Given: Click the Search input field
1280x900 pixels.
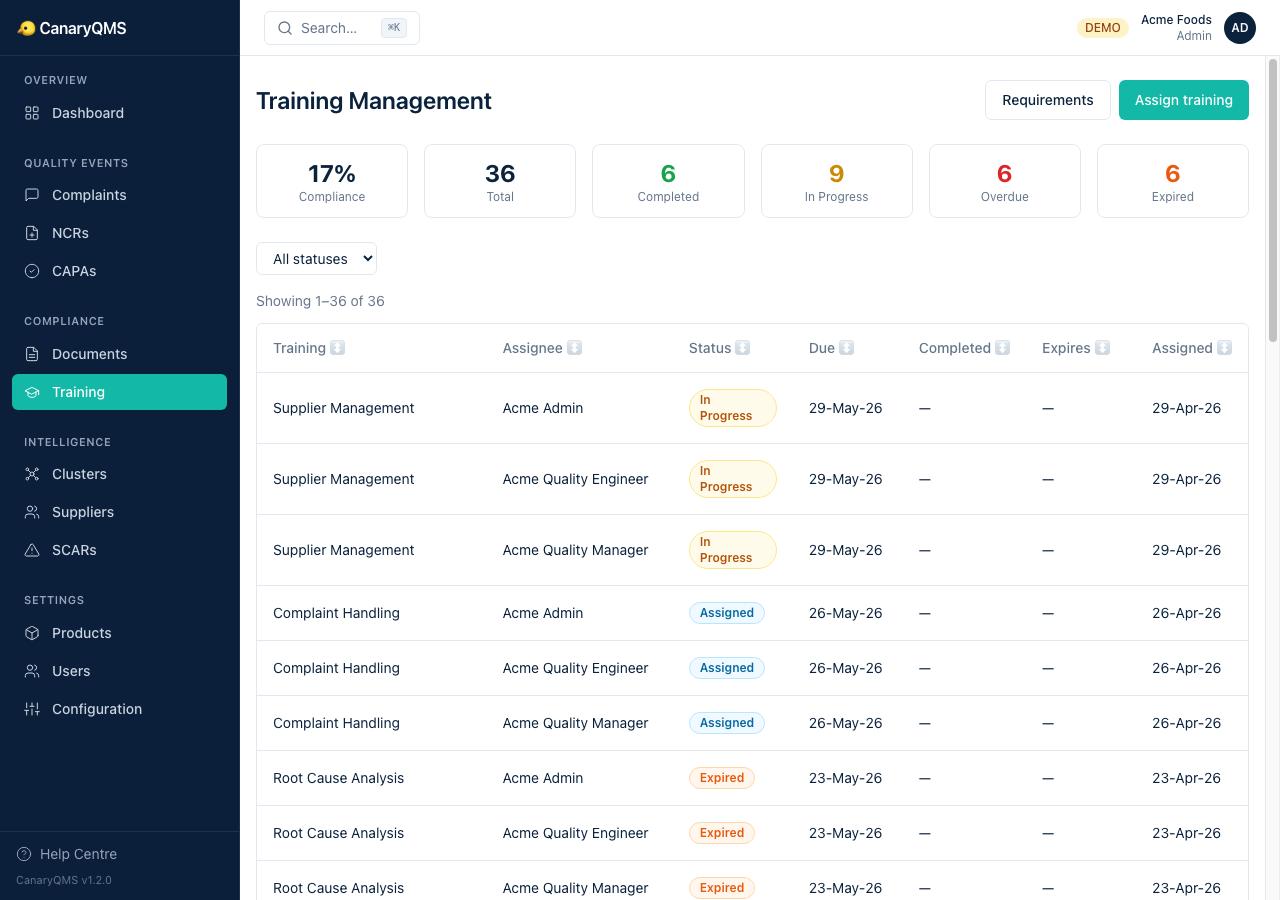Looking at the screenshot, I should 342,28.
